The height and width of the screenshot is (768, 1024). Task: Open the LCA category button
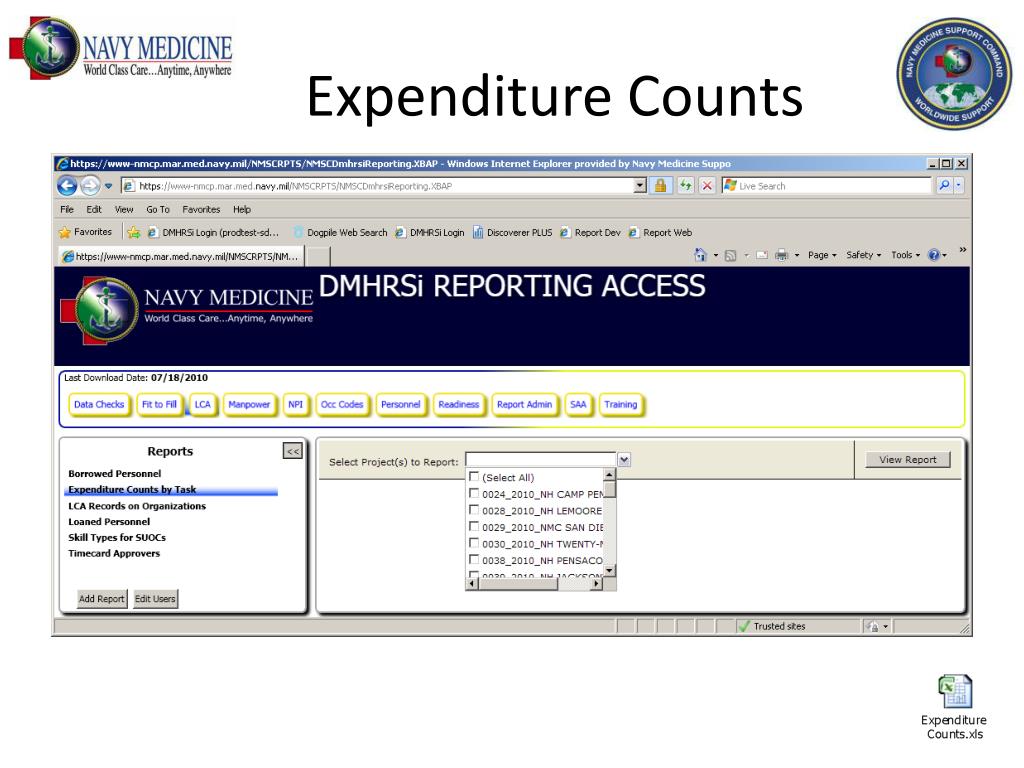point(202,405)
